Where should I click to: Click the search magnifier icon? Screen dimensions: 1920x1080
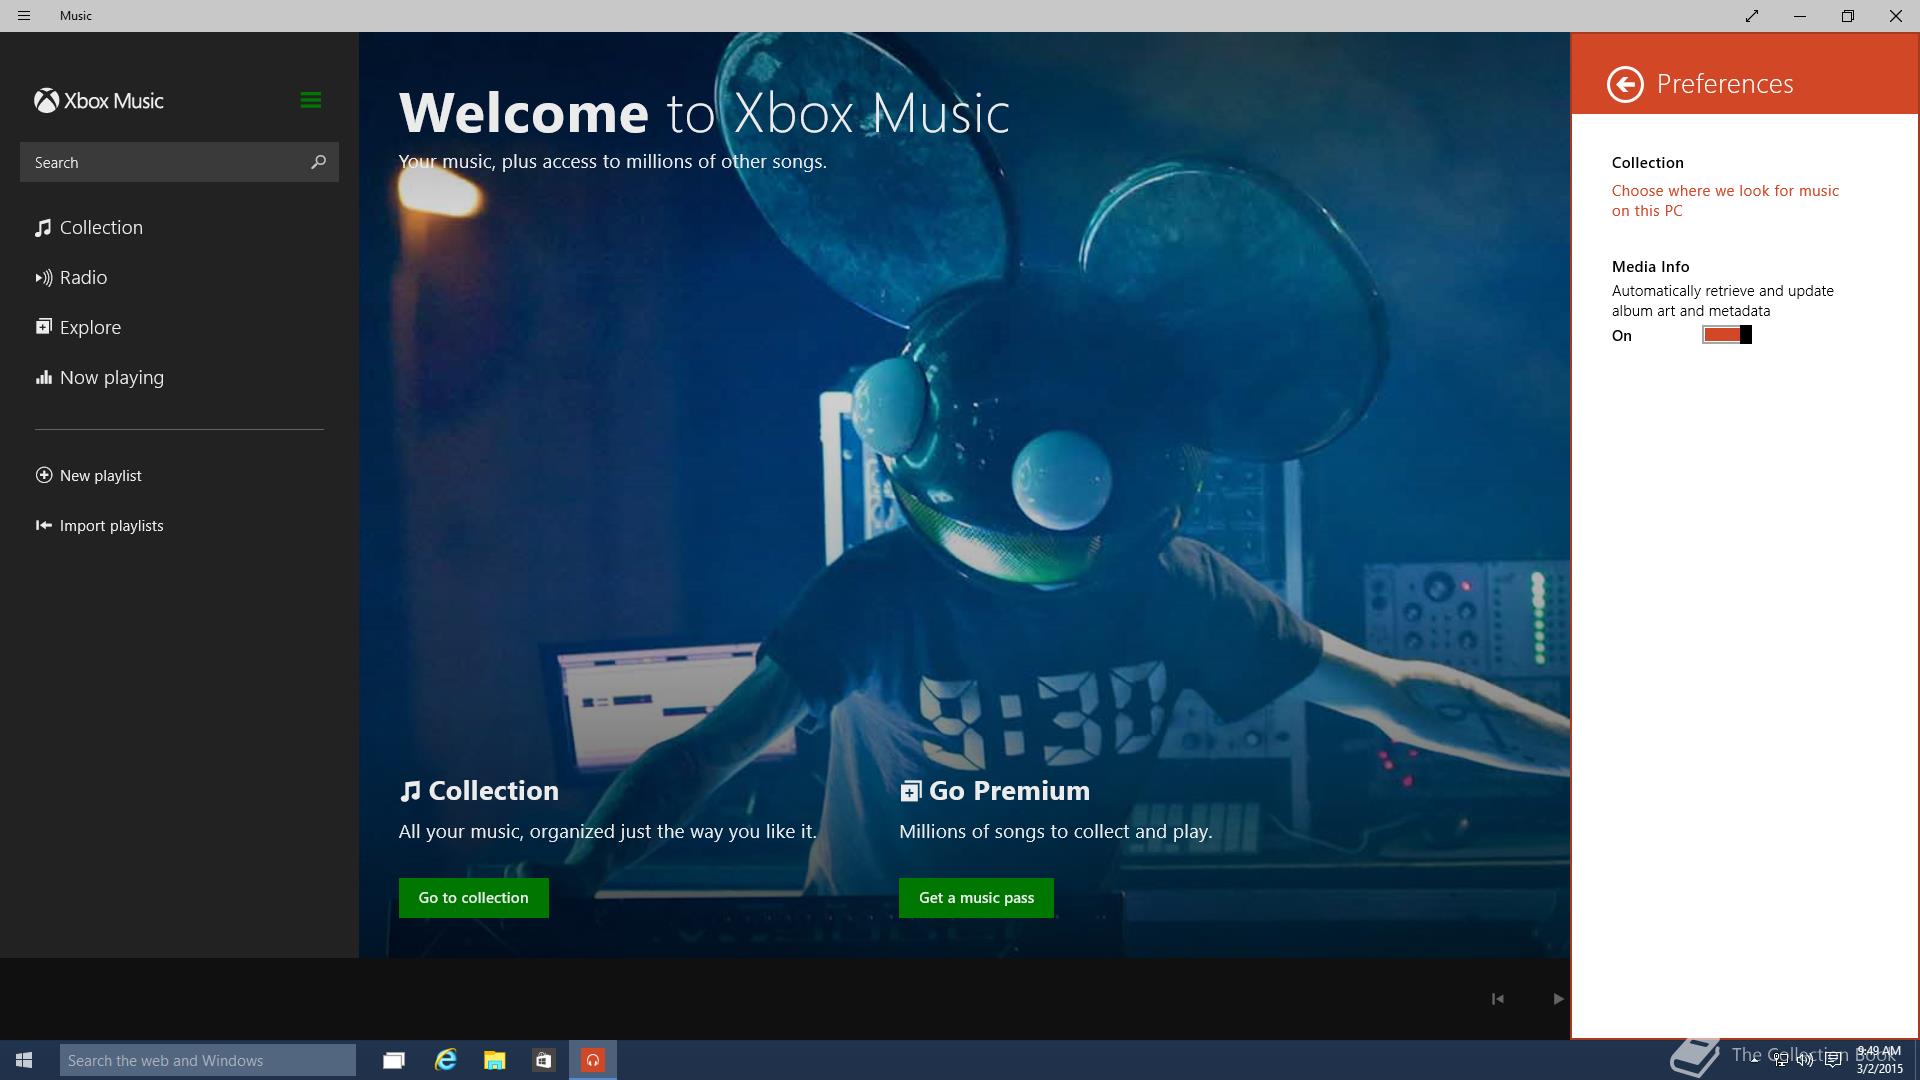(x=318, y=162)
